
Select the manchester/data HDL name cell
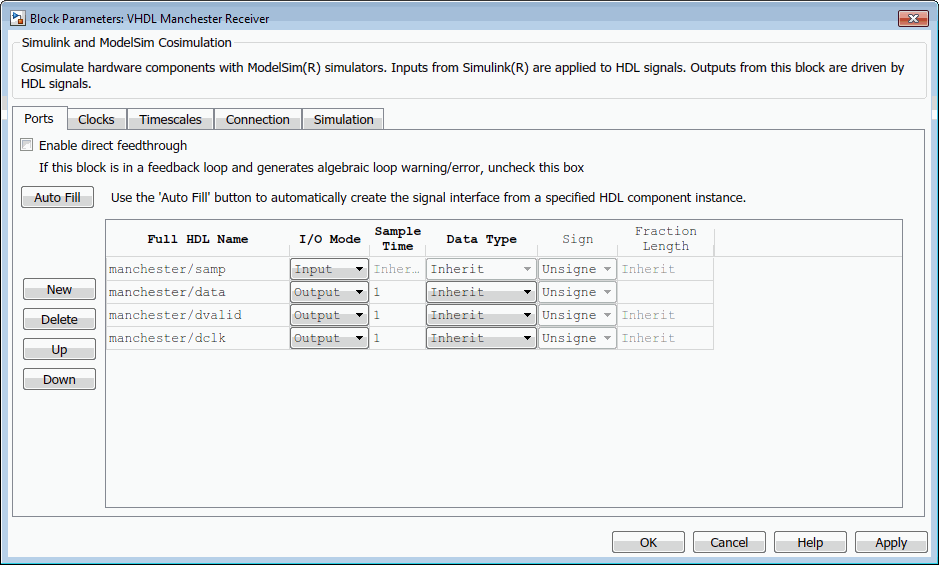click(198, 292)
